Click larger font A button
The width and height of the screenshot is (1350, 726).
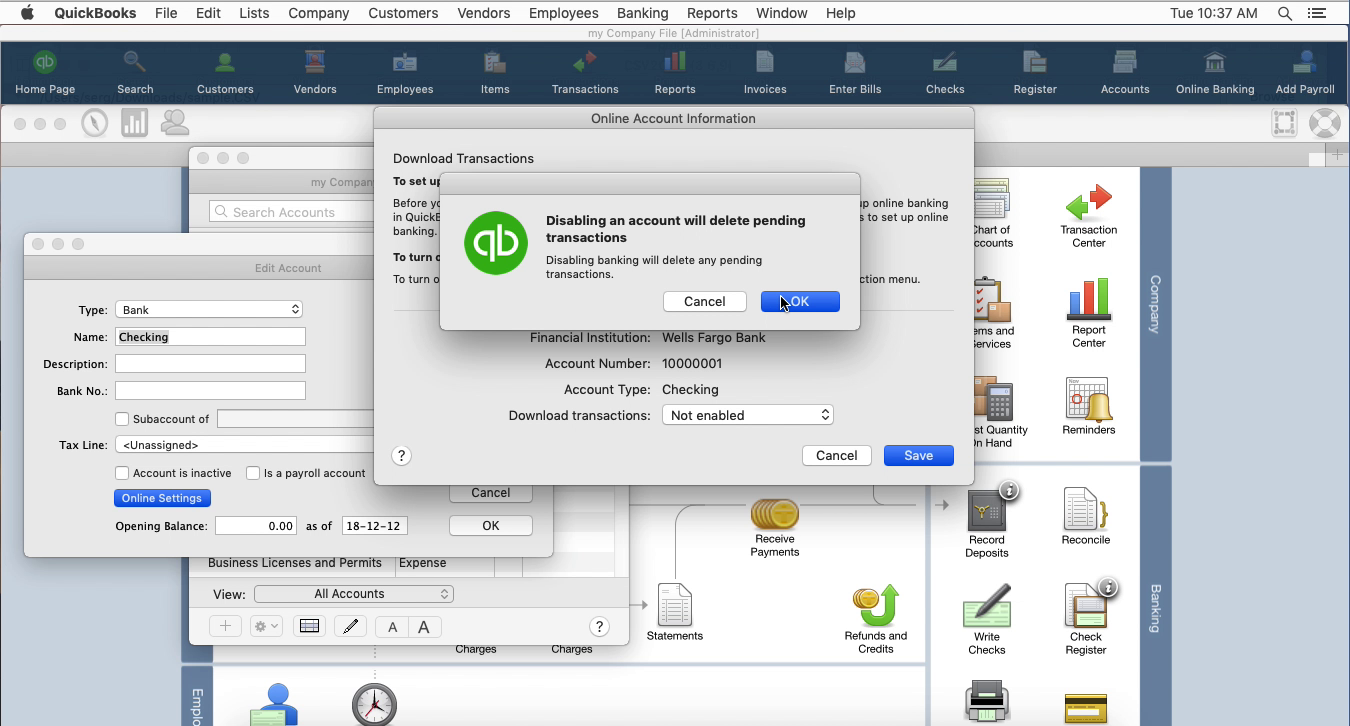(x=424, y=627)
